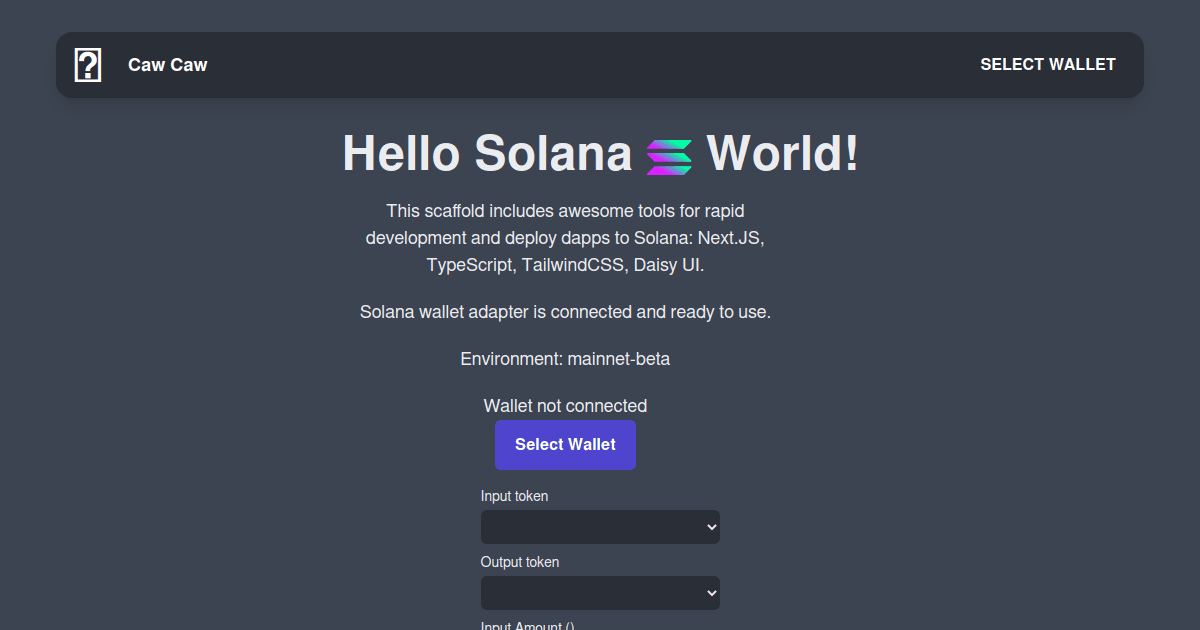Click SELECT WALLET in the top navbar
The width and height of the screenshot is (1200, 630).
click(1048, 64)
